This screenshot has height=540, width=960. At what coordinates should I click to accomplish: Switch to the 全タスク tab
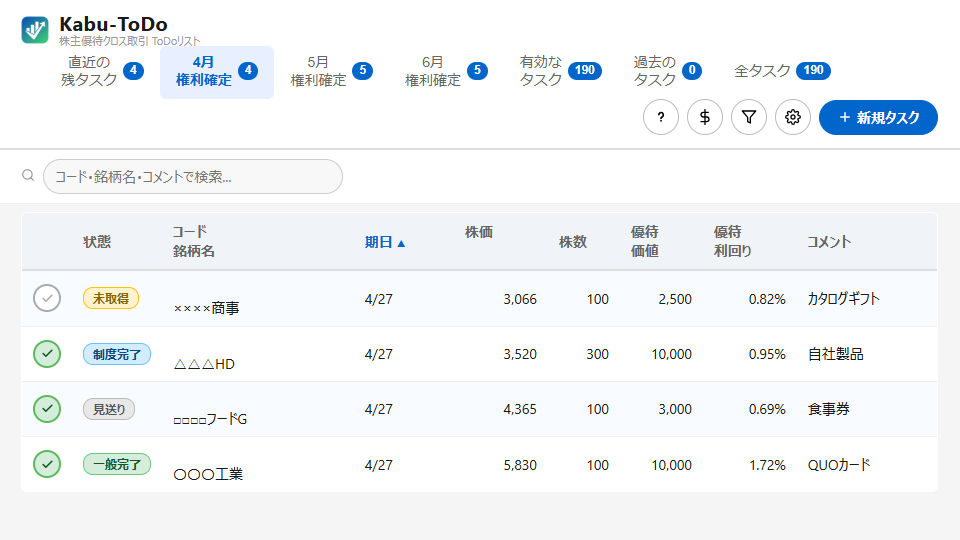(x=781, y=71)
